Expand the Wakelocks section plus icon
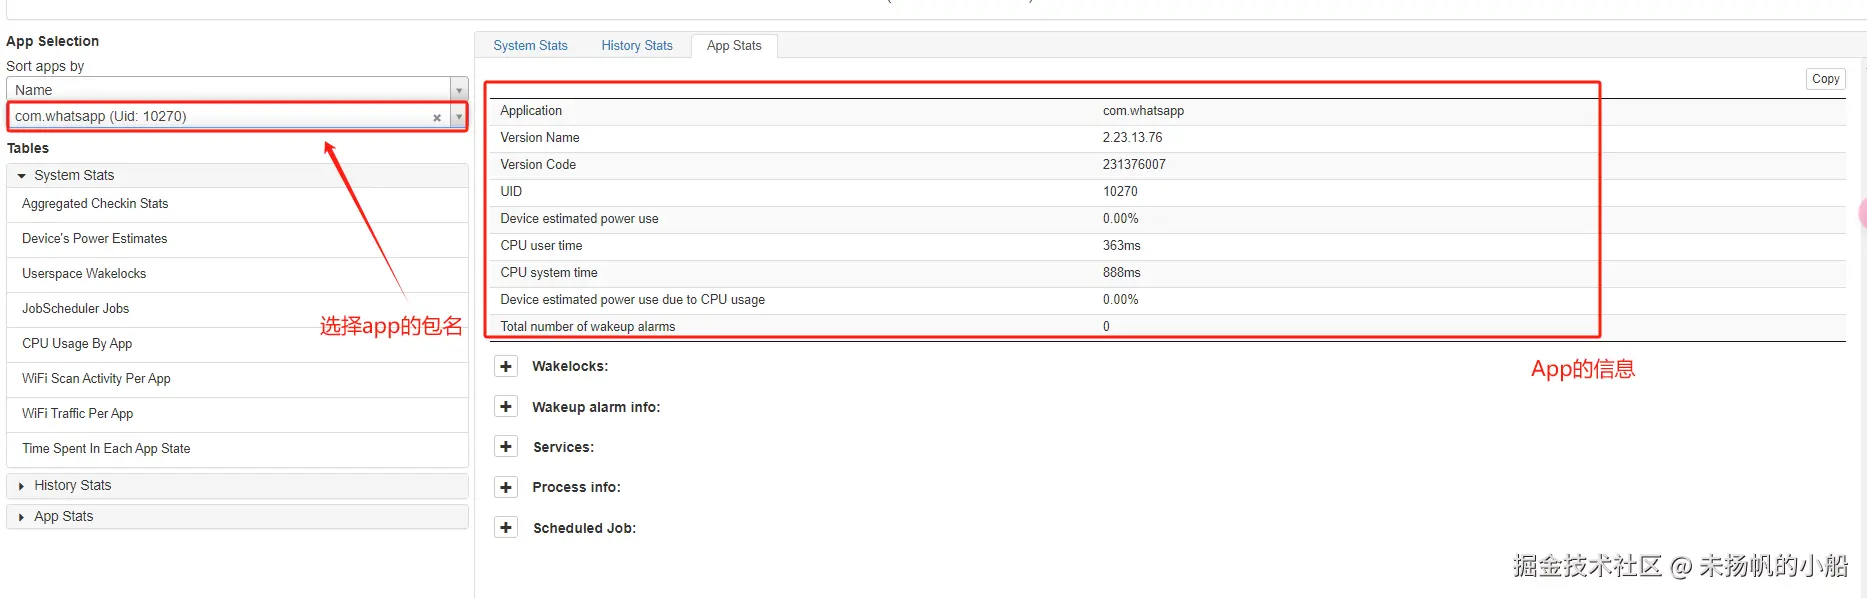 (x=506, y=366)
